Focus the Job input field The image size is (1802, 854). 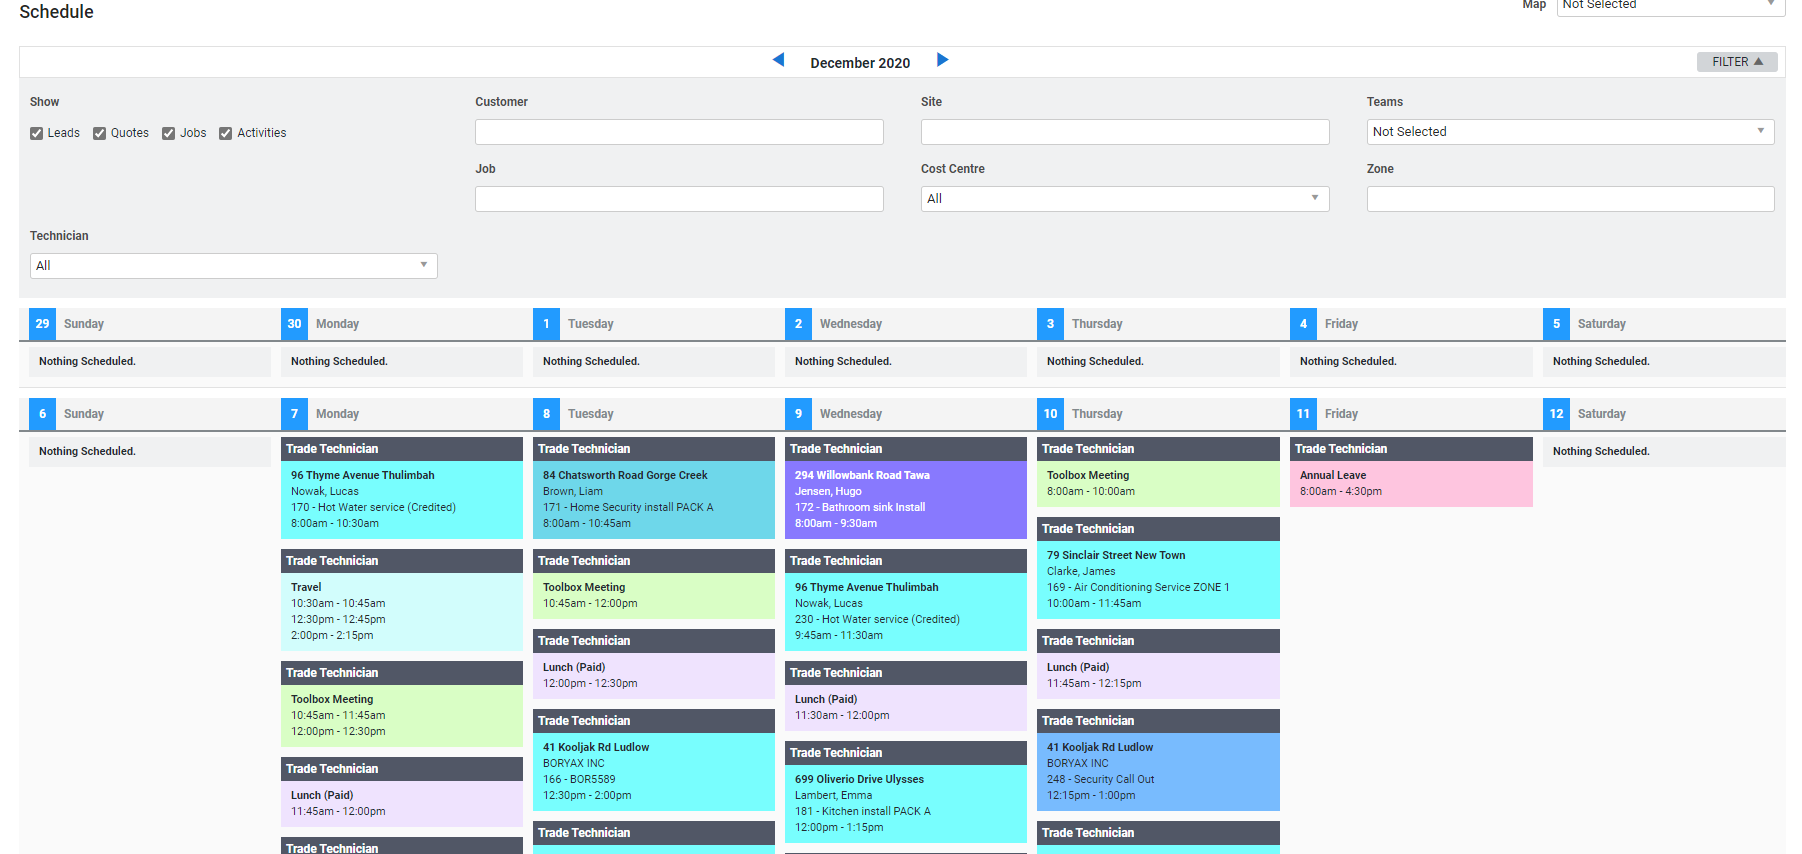pos(679,199)
